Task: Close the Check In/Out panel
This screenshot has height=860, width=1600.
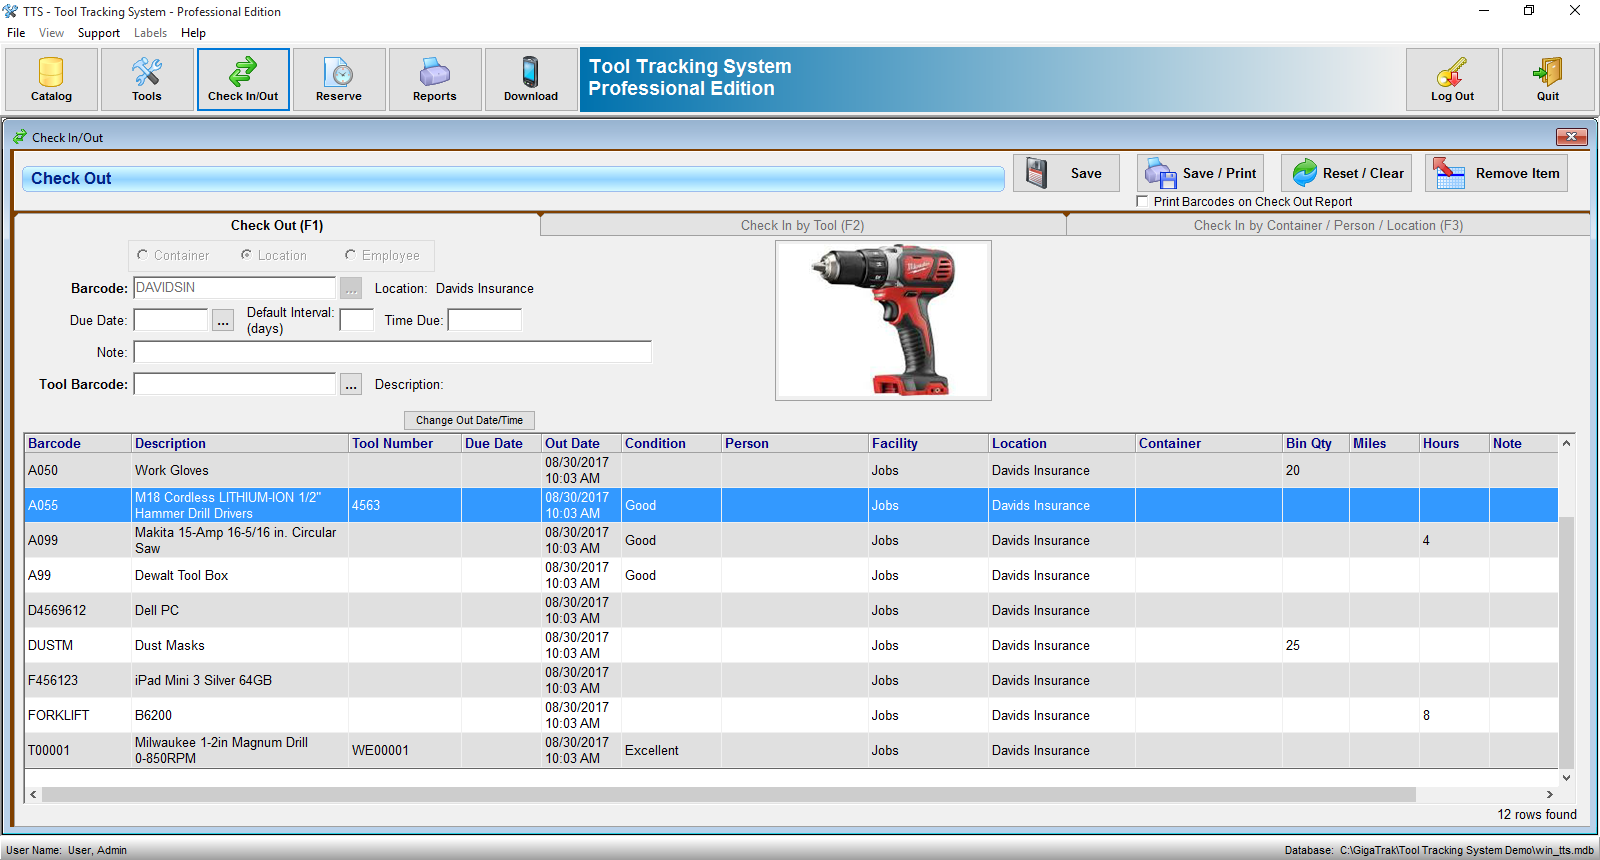Action: [x=1571, y=137]
